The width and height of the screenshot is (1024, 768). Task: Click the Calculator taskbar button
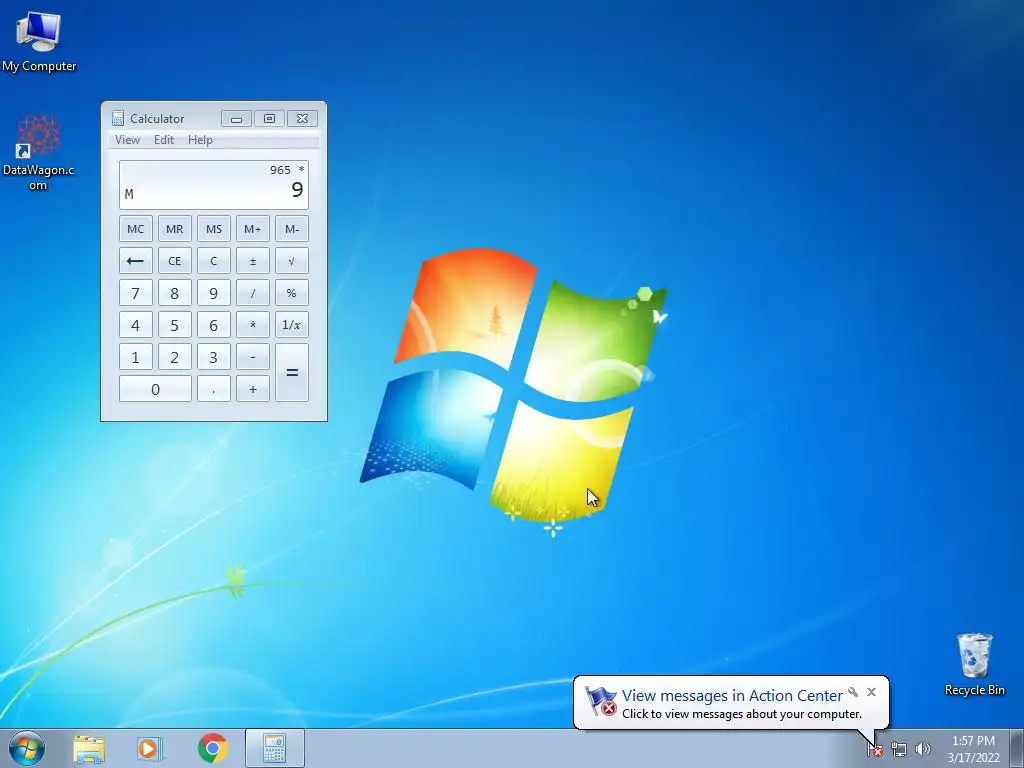click(274, 748)
